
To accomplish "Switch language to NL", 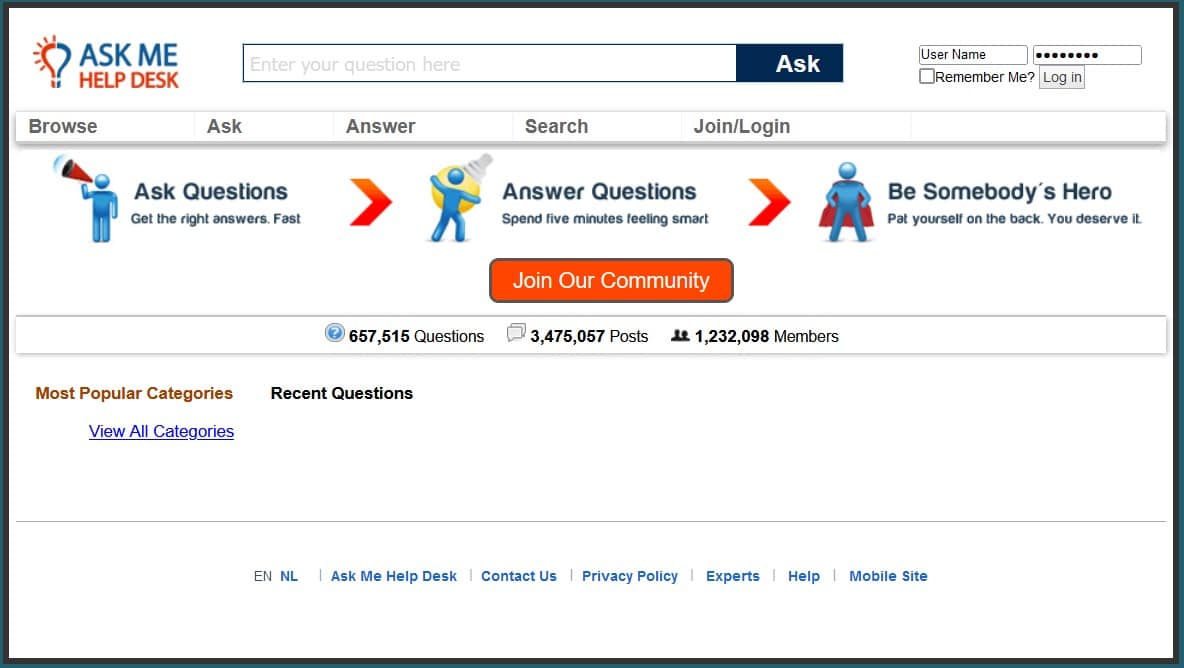I will (288, 576).
